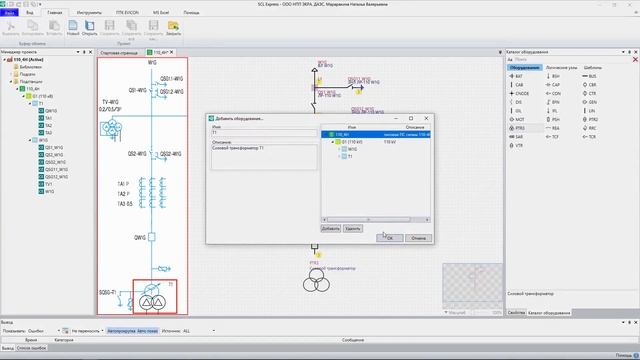640x360 pixels.
Task: Click the schematic minimap thumbnail
Action: tap(473, 286)
